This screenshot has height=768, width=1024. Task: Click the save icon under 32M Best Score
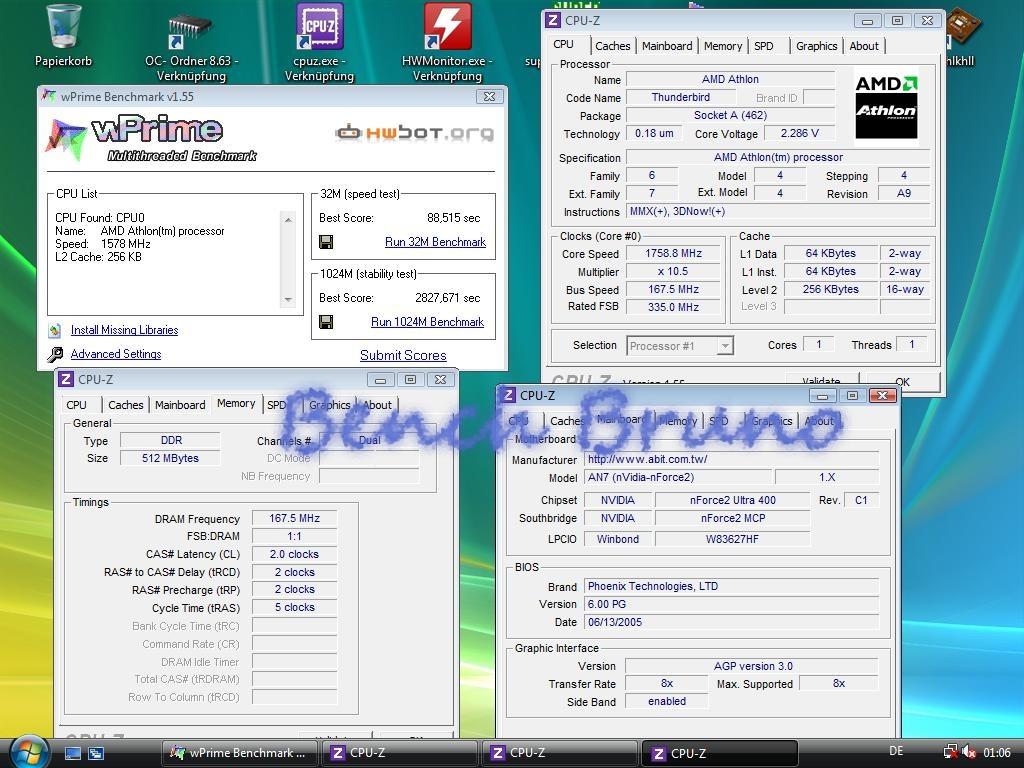326,242
